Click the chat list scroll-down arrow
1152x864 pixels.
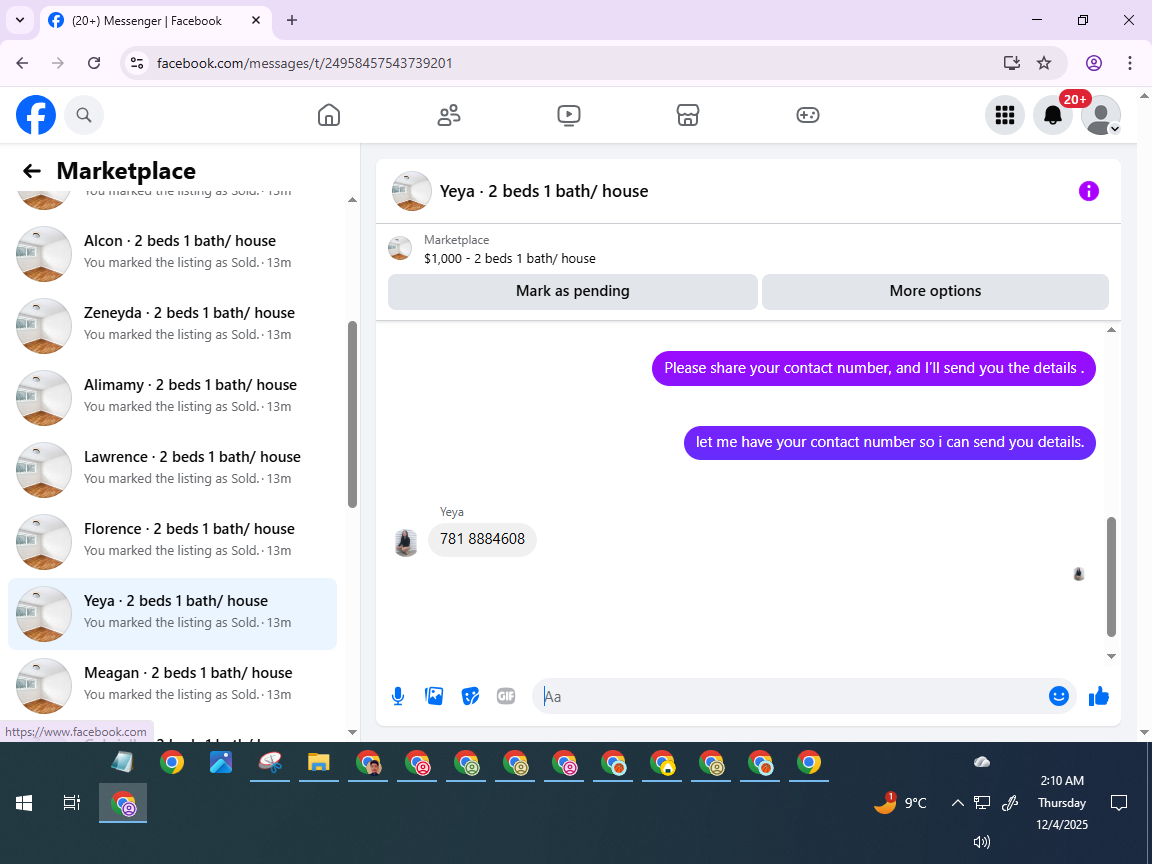352,732
